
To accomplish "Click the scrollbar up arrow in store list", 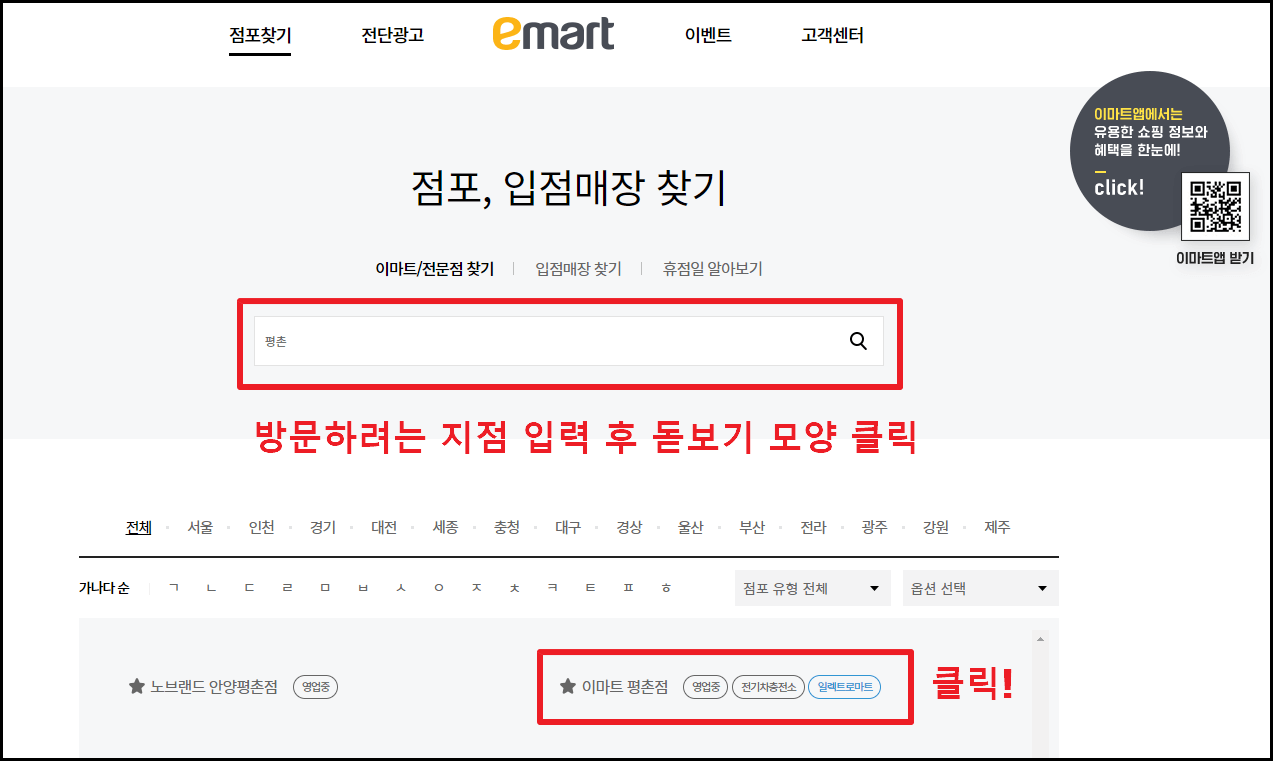I will click(1040, 638).
